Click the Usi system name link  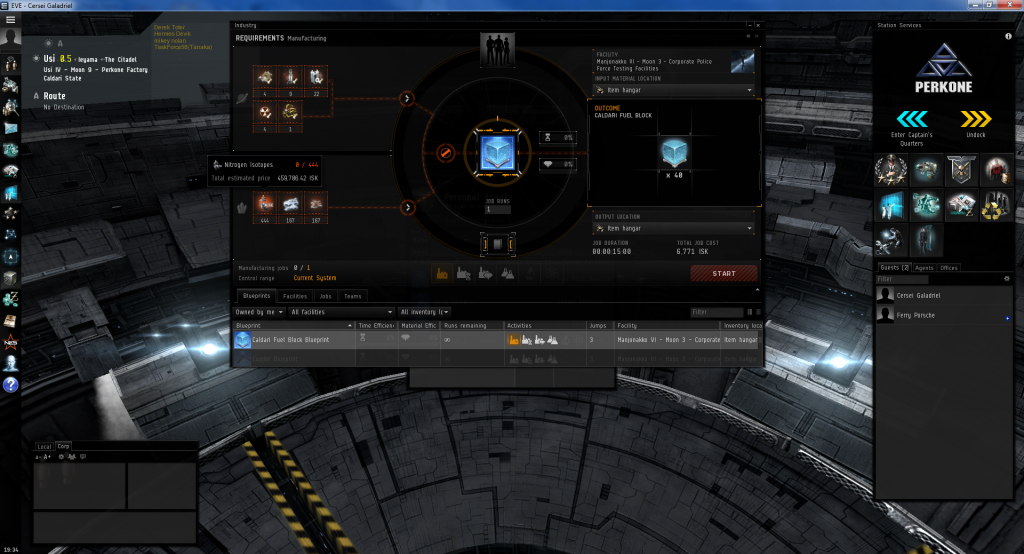[50, 59]
